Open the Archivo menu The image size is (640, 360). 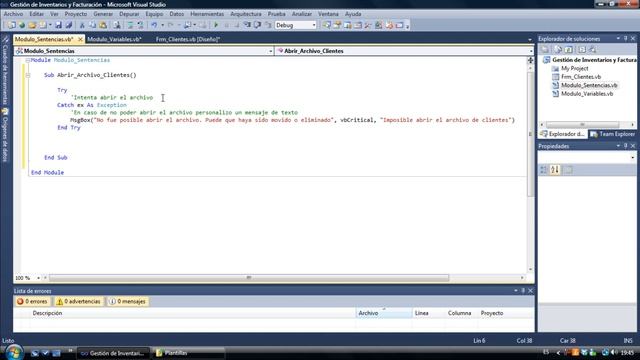(13, 14)
